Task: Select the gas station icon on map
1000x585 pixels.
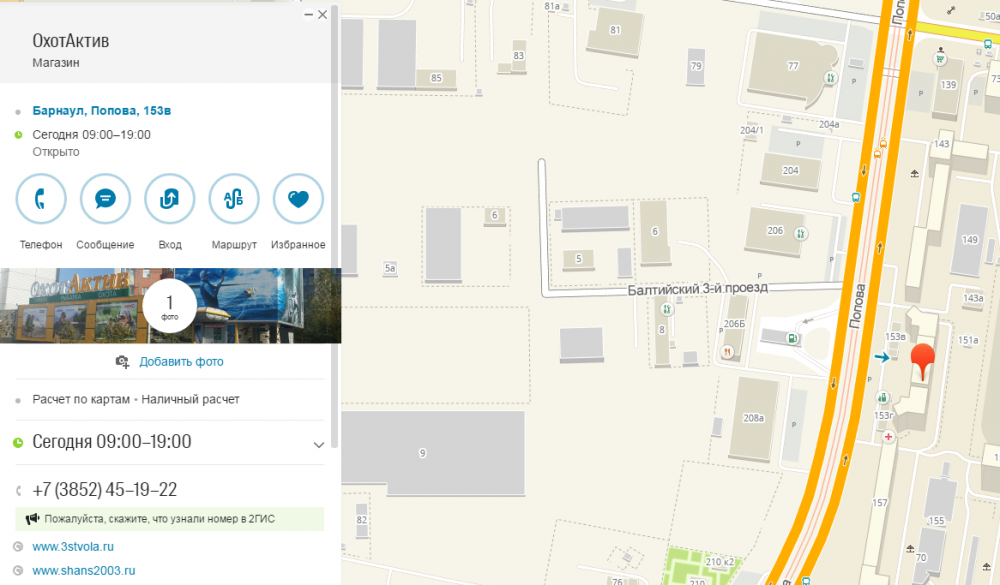Action: click(793, 338)
